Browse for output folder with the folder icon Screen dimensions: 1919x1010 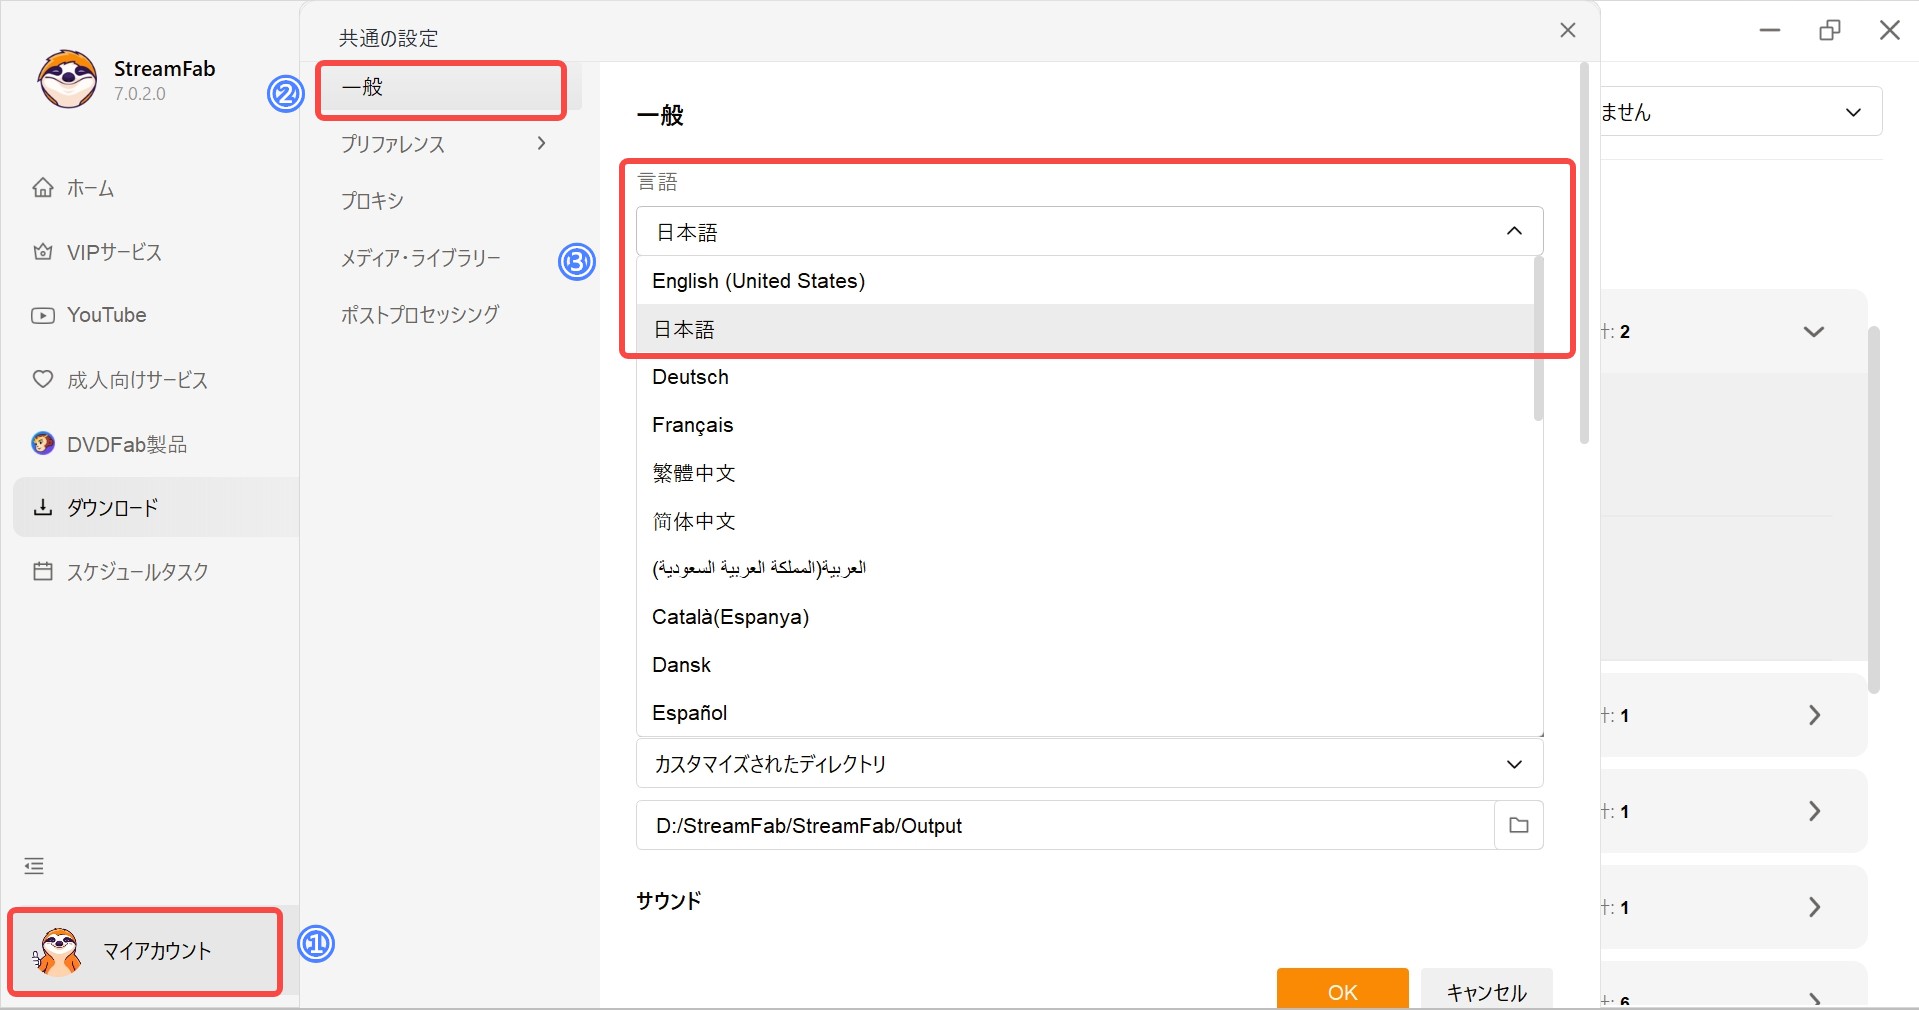1518,825
